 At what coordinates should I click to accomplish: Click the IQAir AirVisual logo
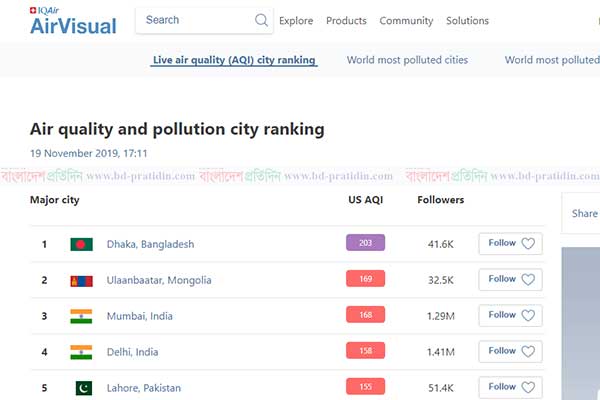[x=73, y=21]
